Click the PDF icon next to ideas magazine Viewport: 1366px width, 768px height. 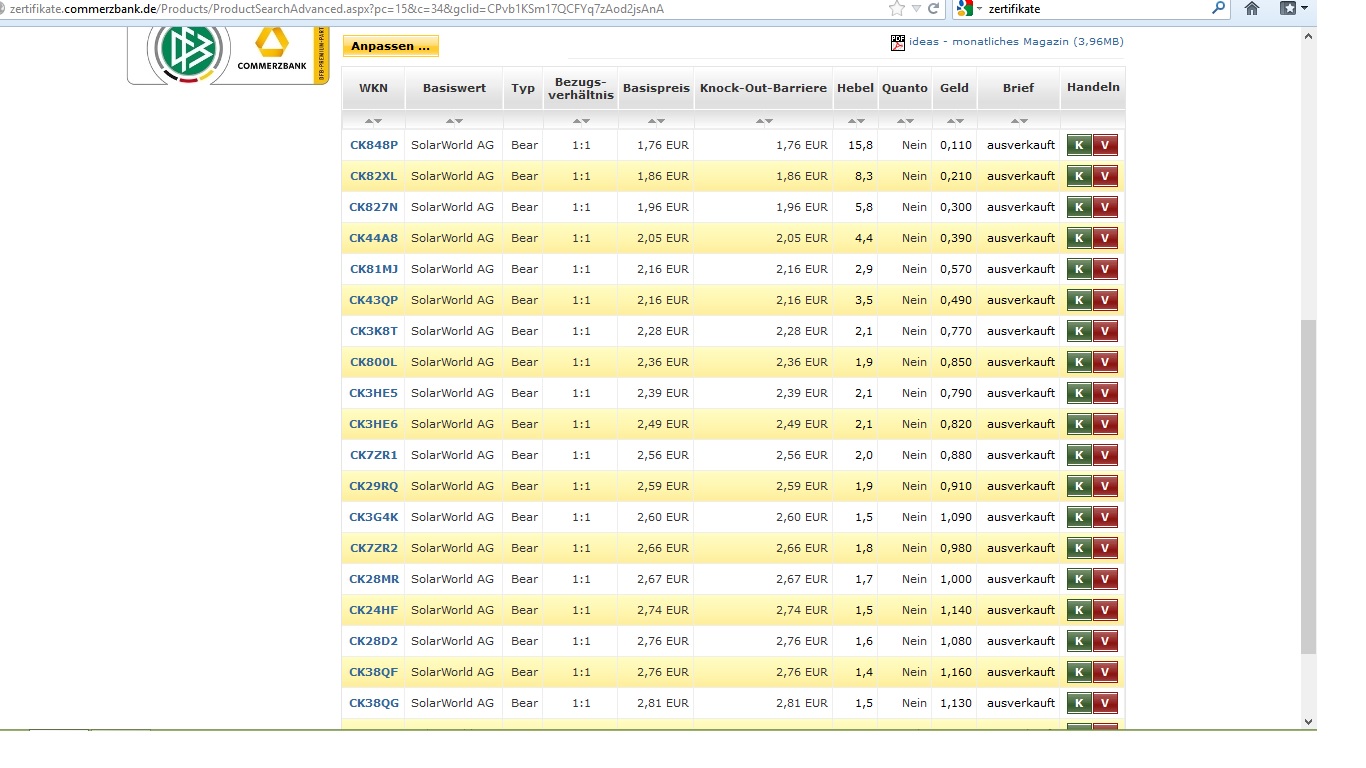coord(897,42)
